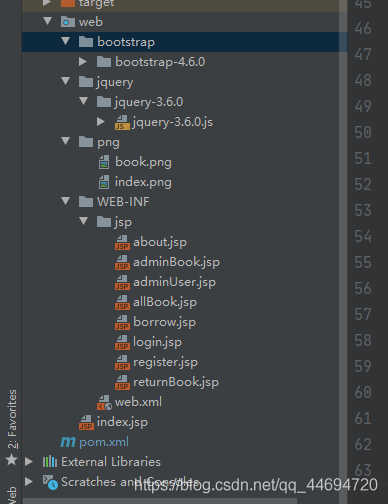Click the JSP icon of index.jsp
The image size is (388, 504).
pos(86,422)
